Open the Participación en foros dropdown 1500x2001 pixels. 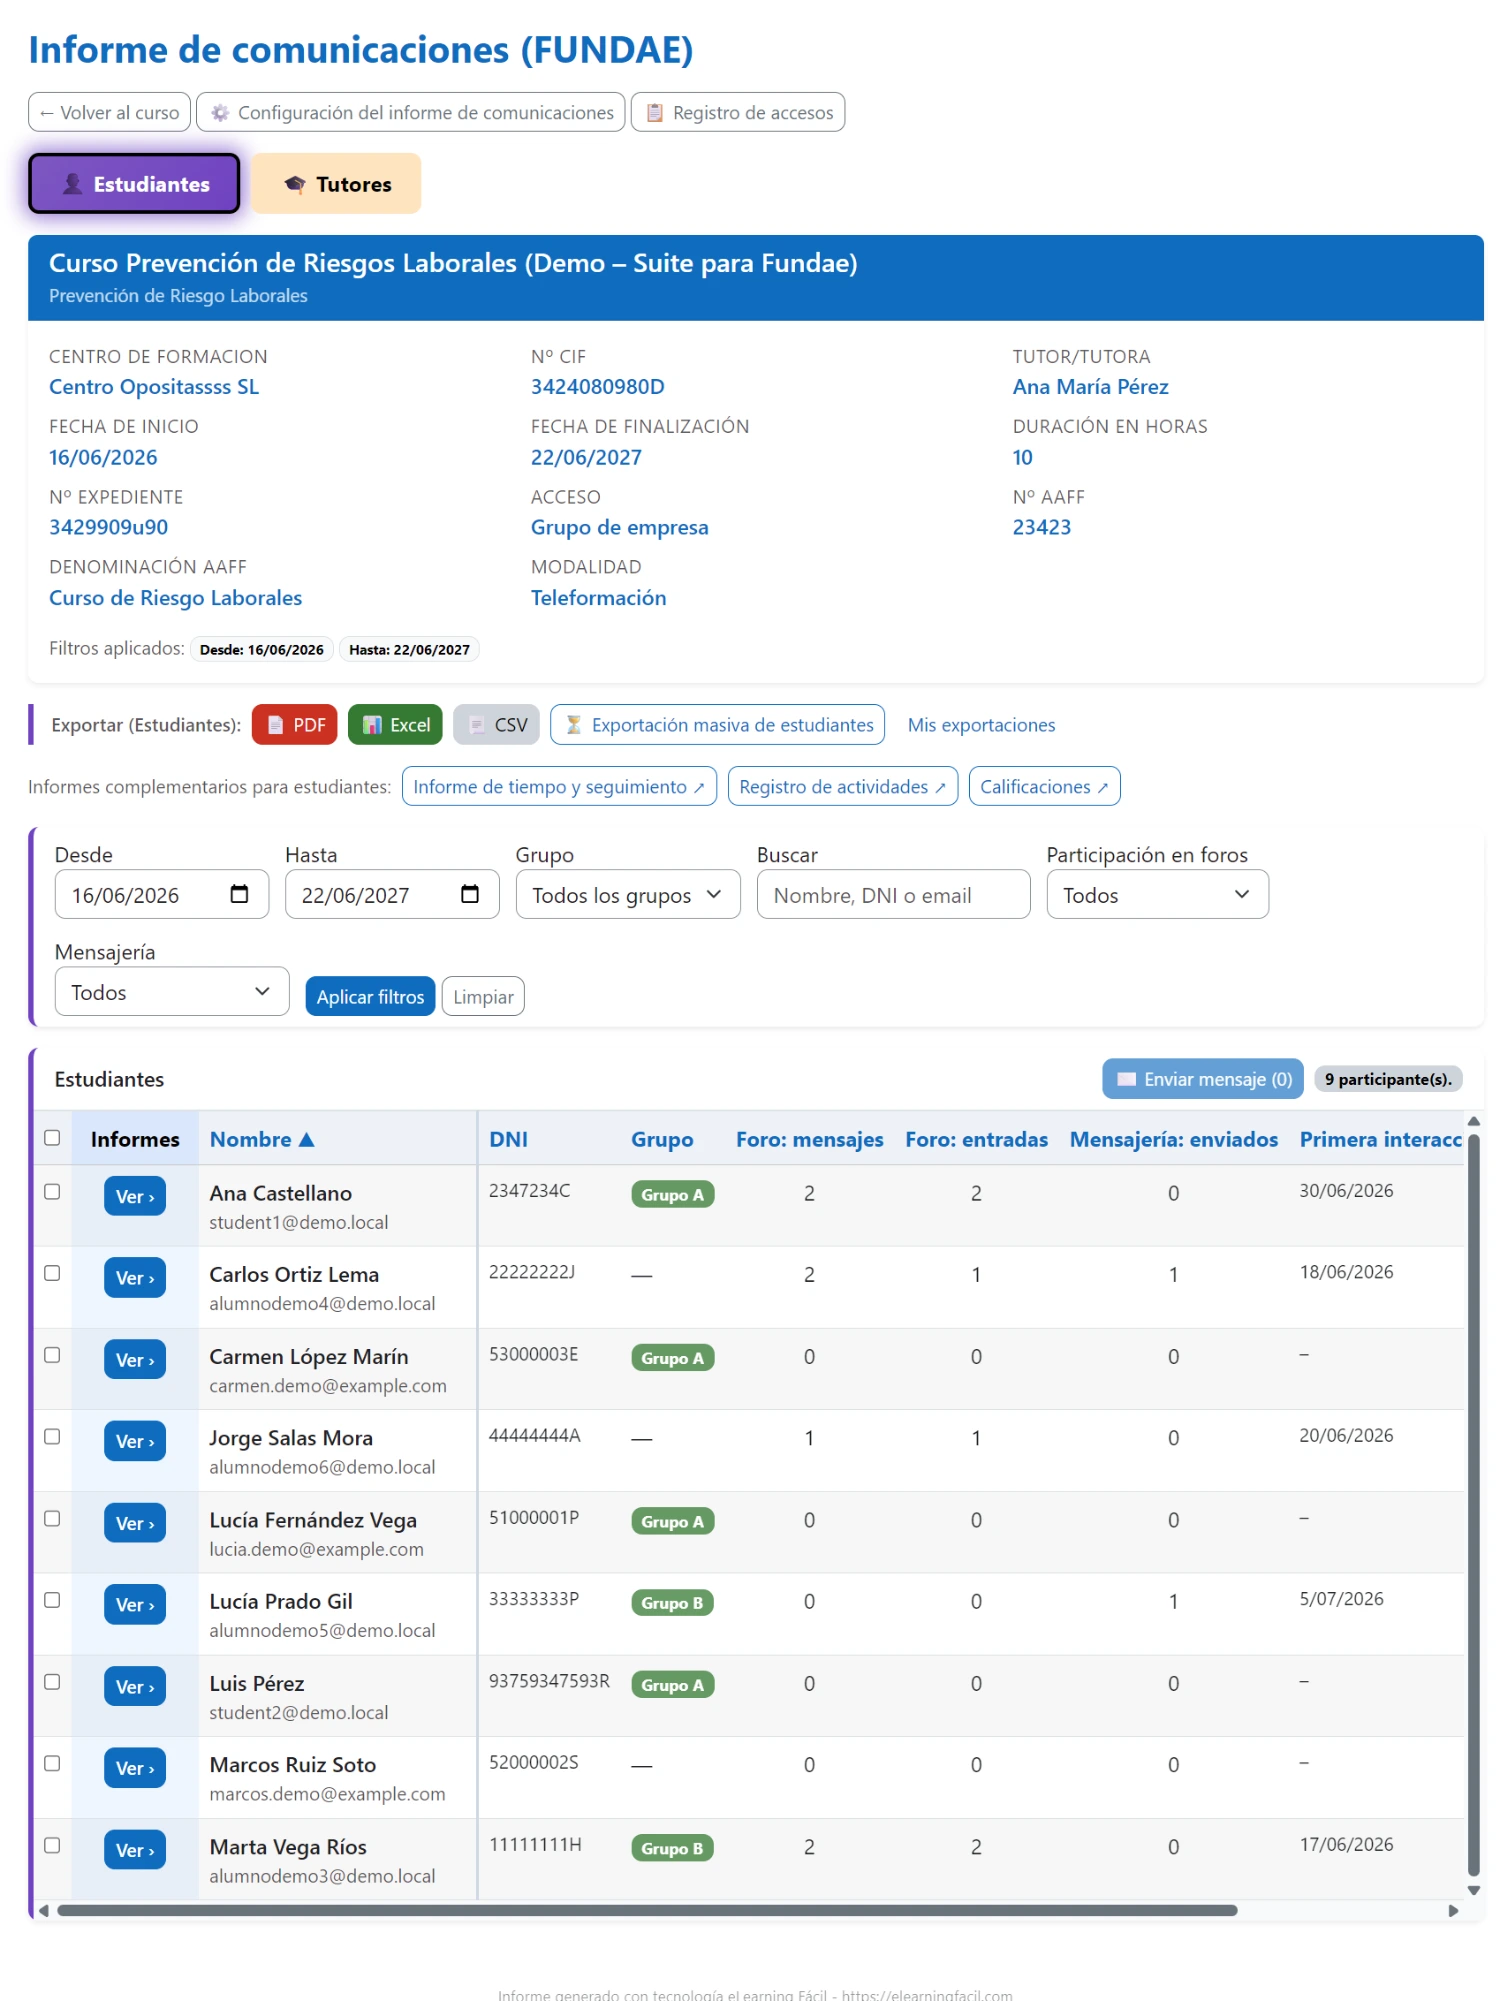tap(1157, 895)
